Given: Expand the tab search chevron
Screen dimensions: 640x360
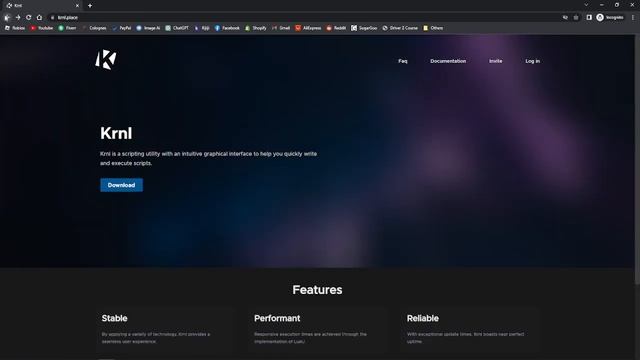Looking at the screenshot, I should point(586,5).
